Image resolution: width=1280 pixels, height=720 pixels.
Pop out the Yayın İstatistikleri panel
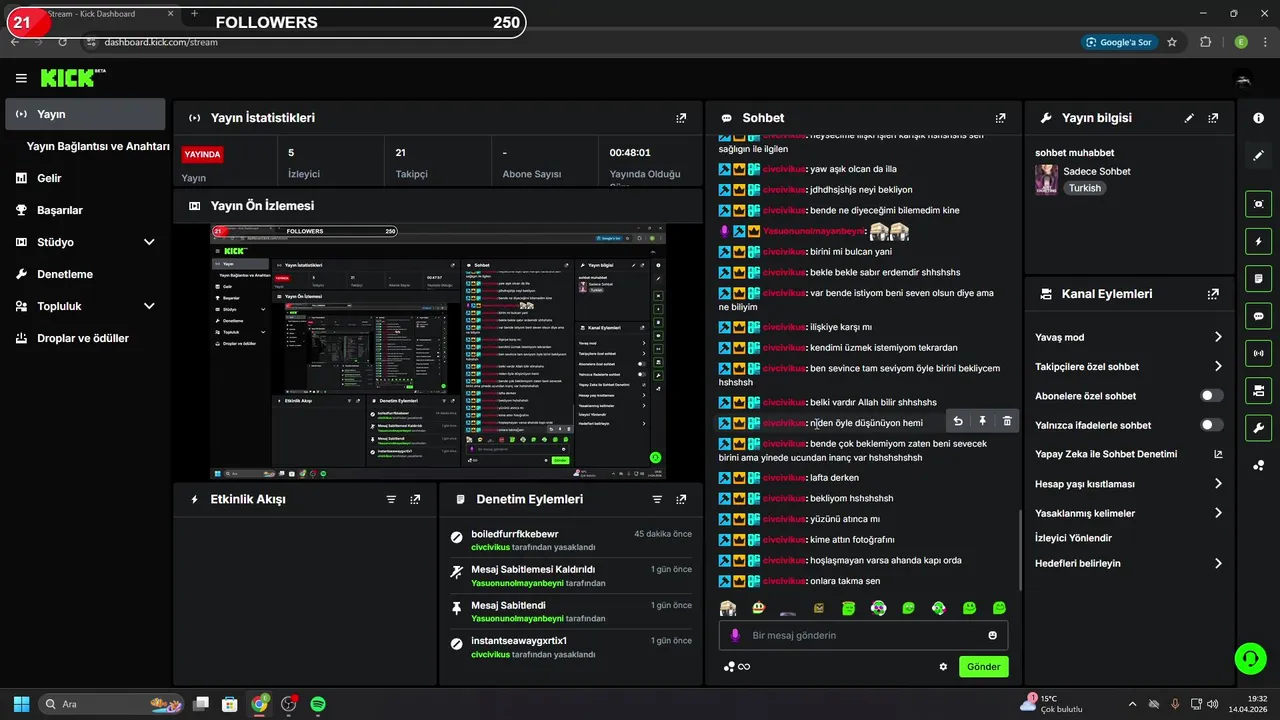pos(681,118)
